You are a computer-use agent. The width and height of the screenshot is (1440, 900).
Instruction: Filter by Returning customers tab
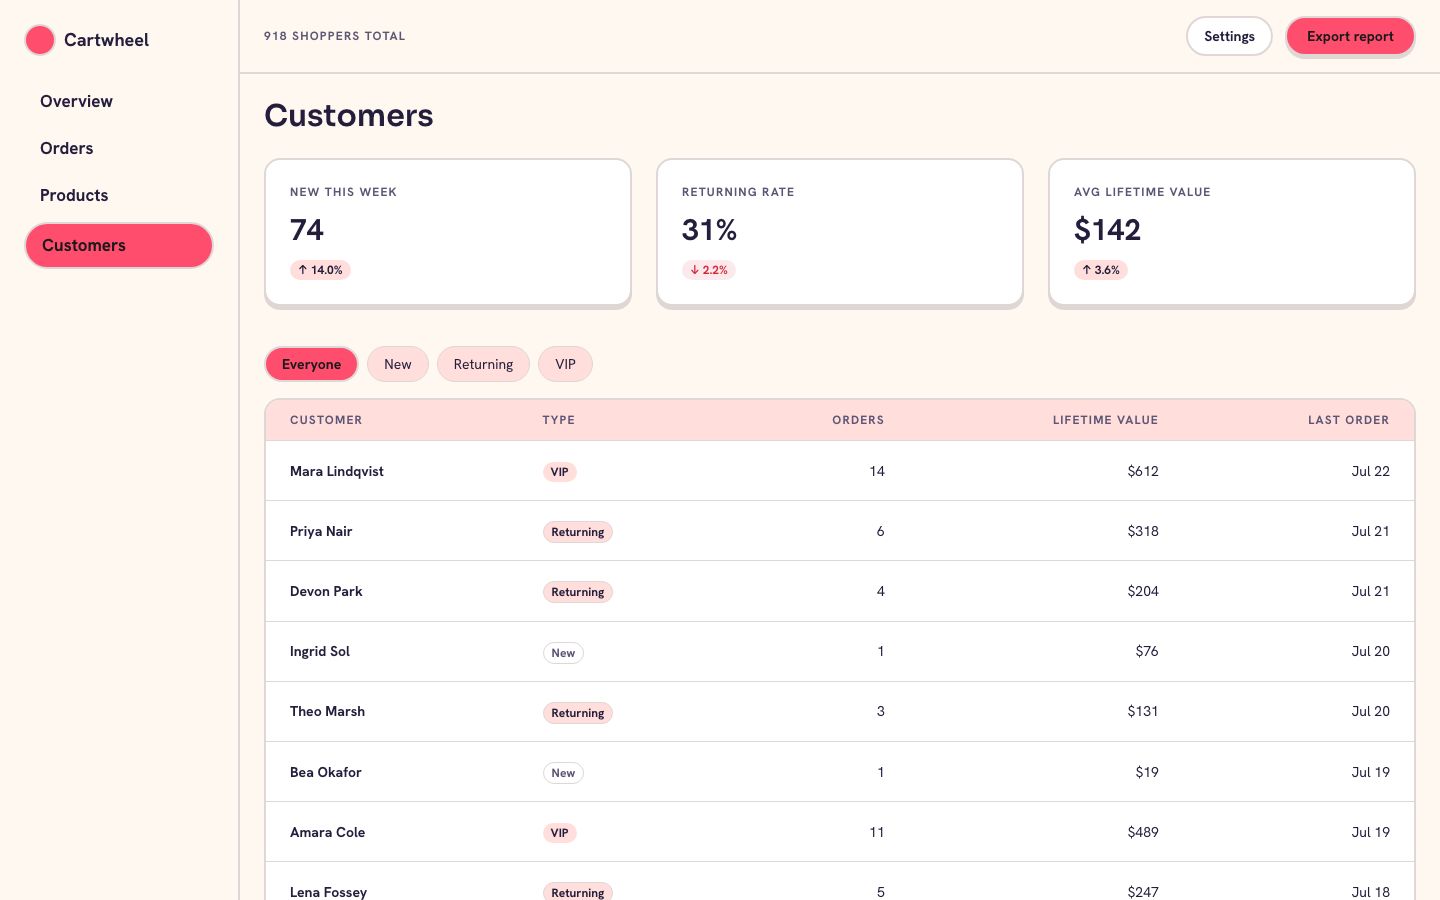483,364
